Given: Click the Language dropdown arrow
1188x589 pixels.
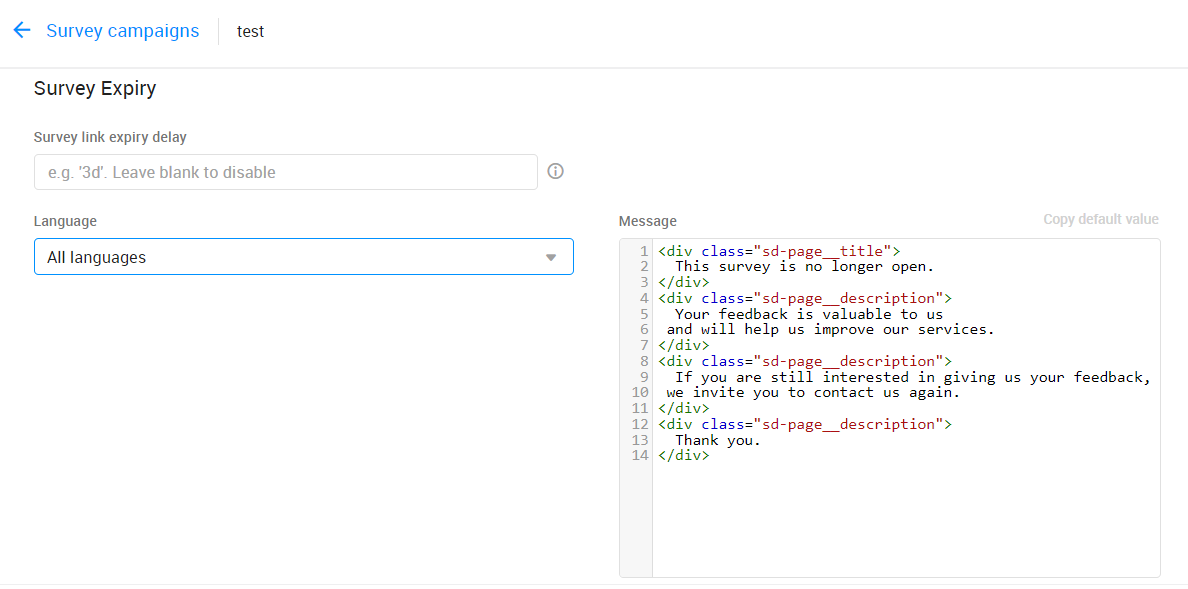Looking at the screenshot, I should pyautogui.click(x=550, y=257).
